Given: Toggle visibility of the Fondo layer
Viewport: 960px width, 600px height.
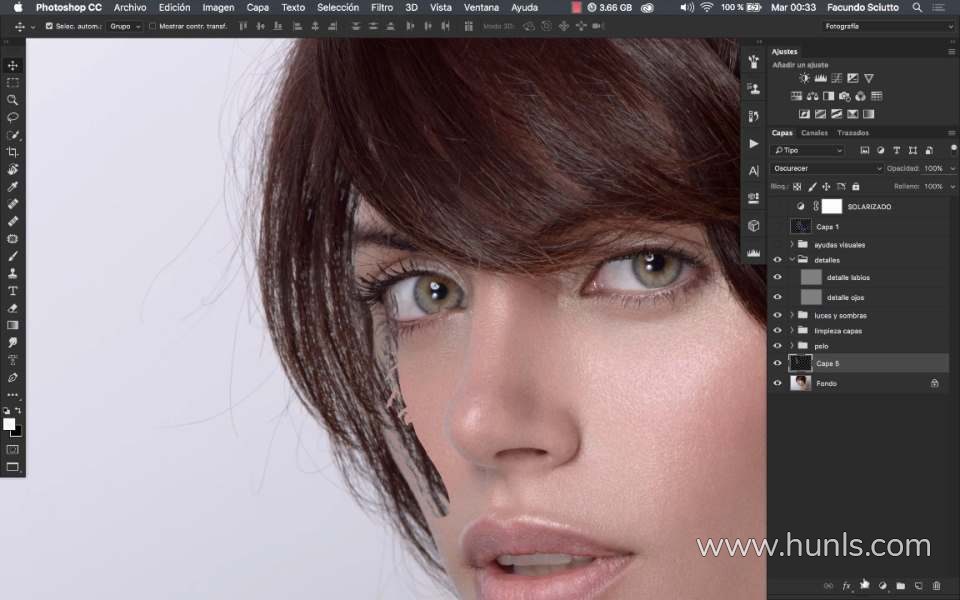Looking at the screenshot, I should click(x=777, y=383).
